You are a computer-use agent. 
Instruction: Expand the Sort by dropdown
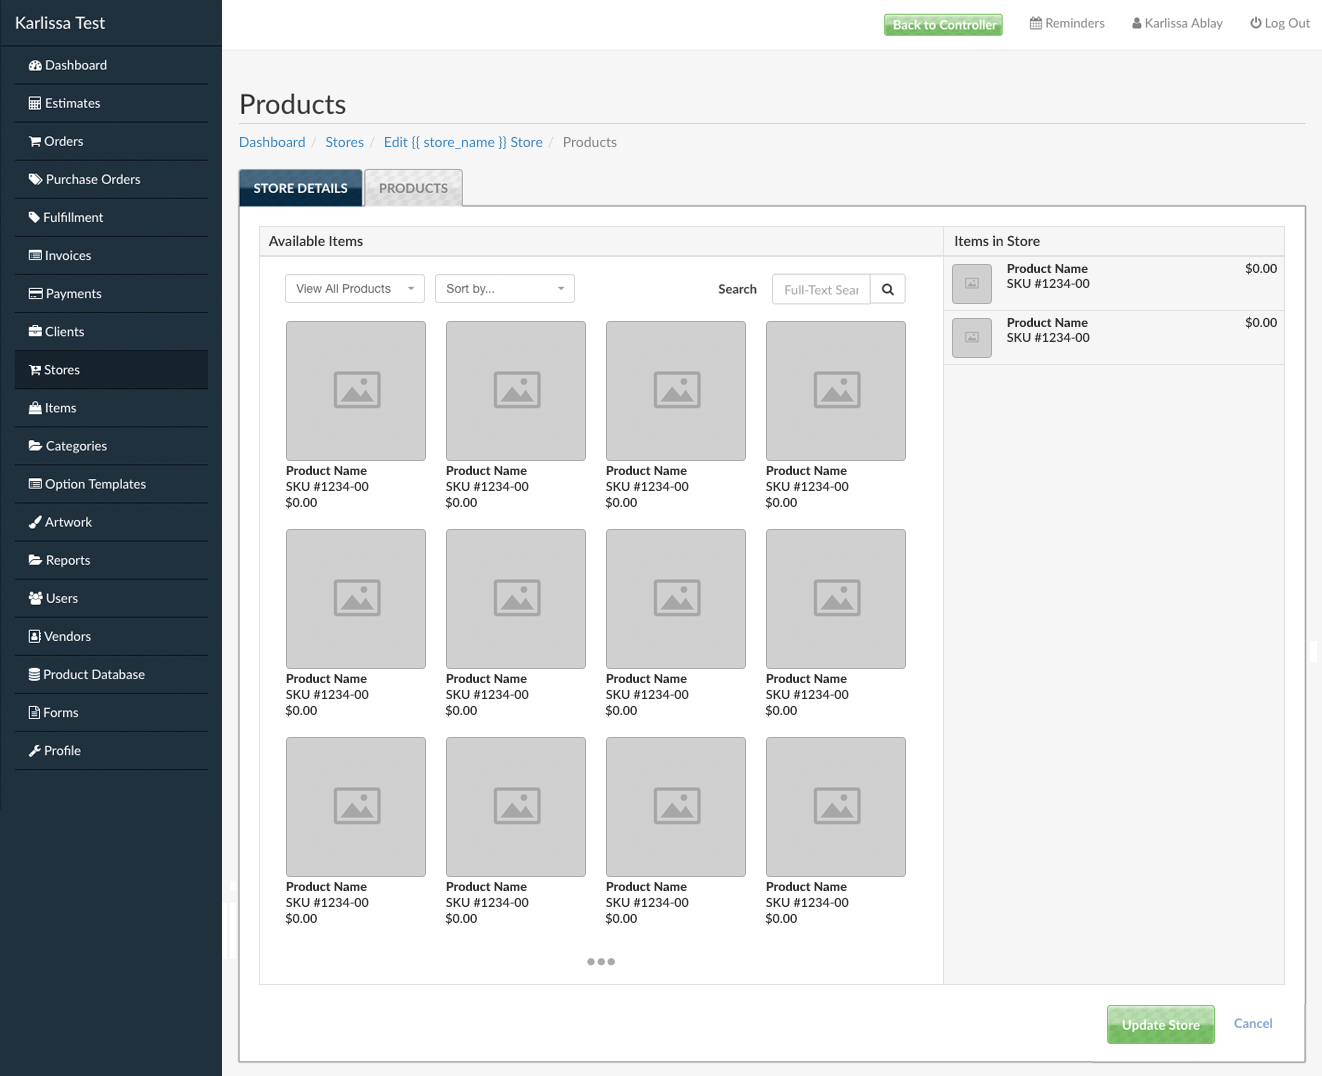(x=504, y=289)
